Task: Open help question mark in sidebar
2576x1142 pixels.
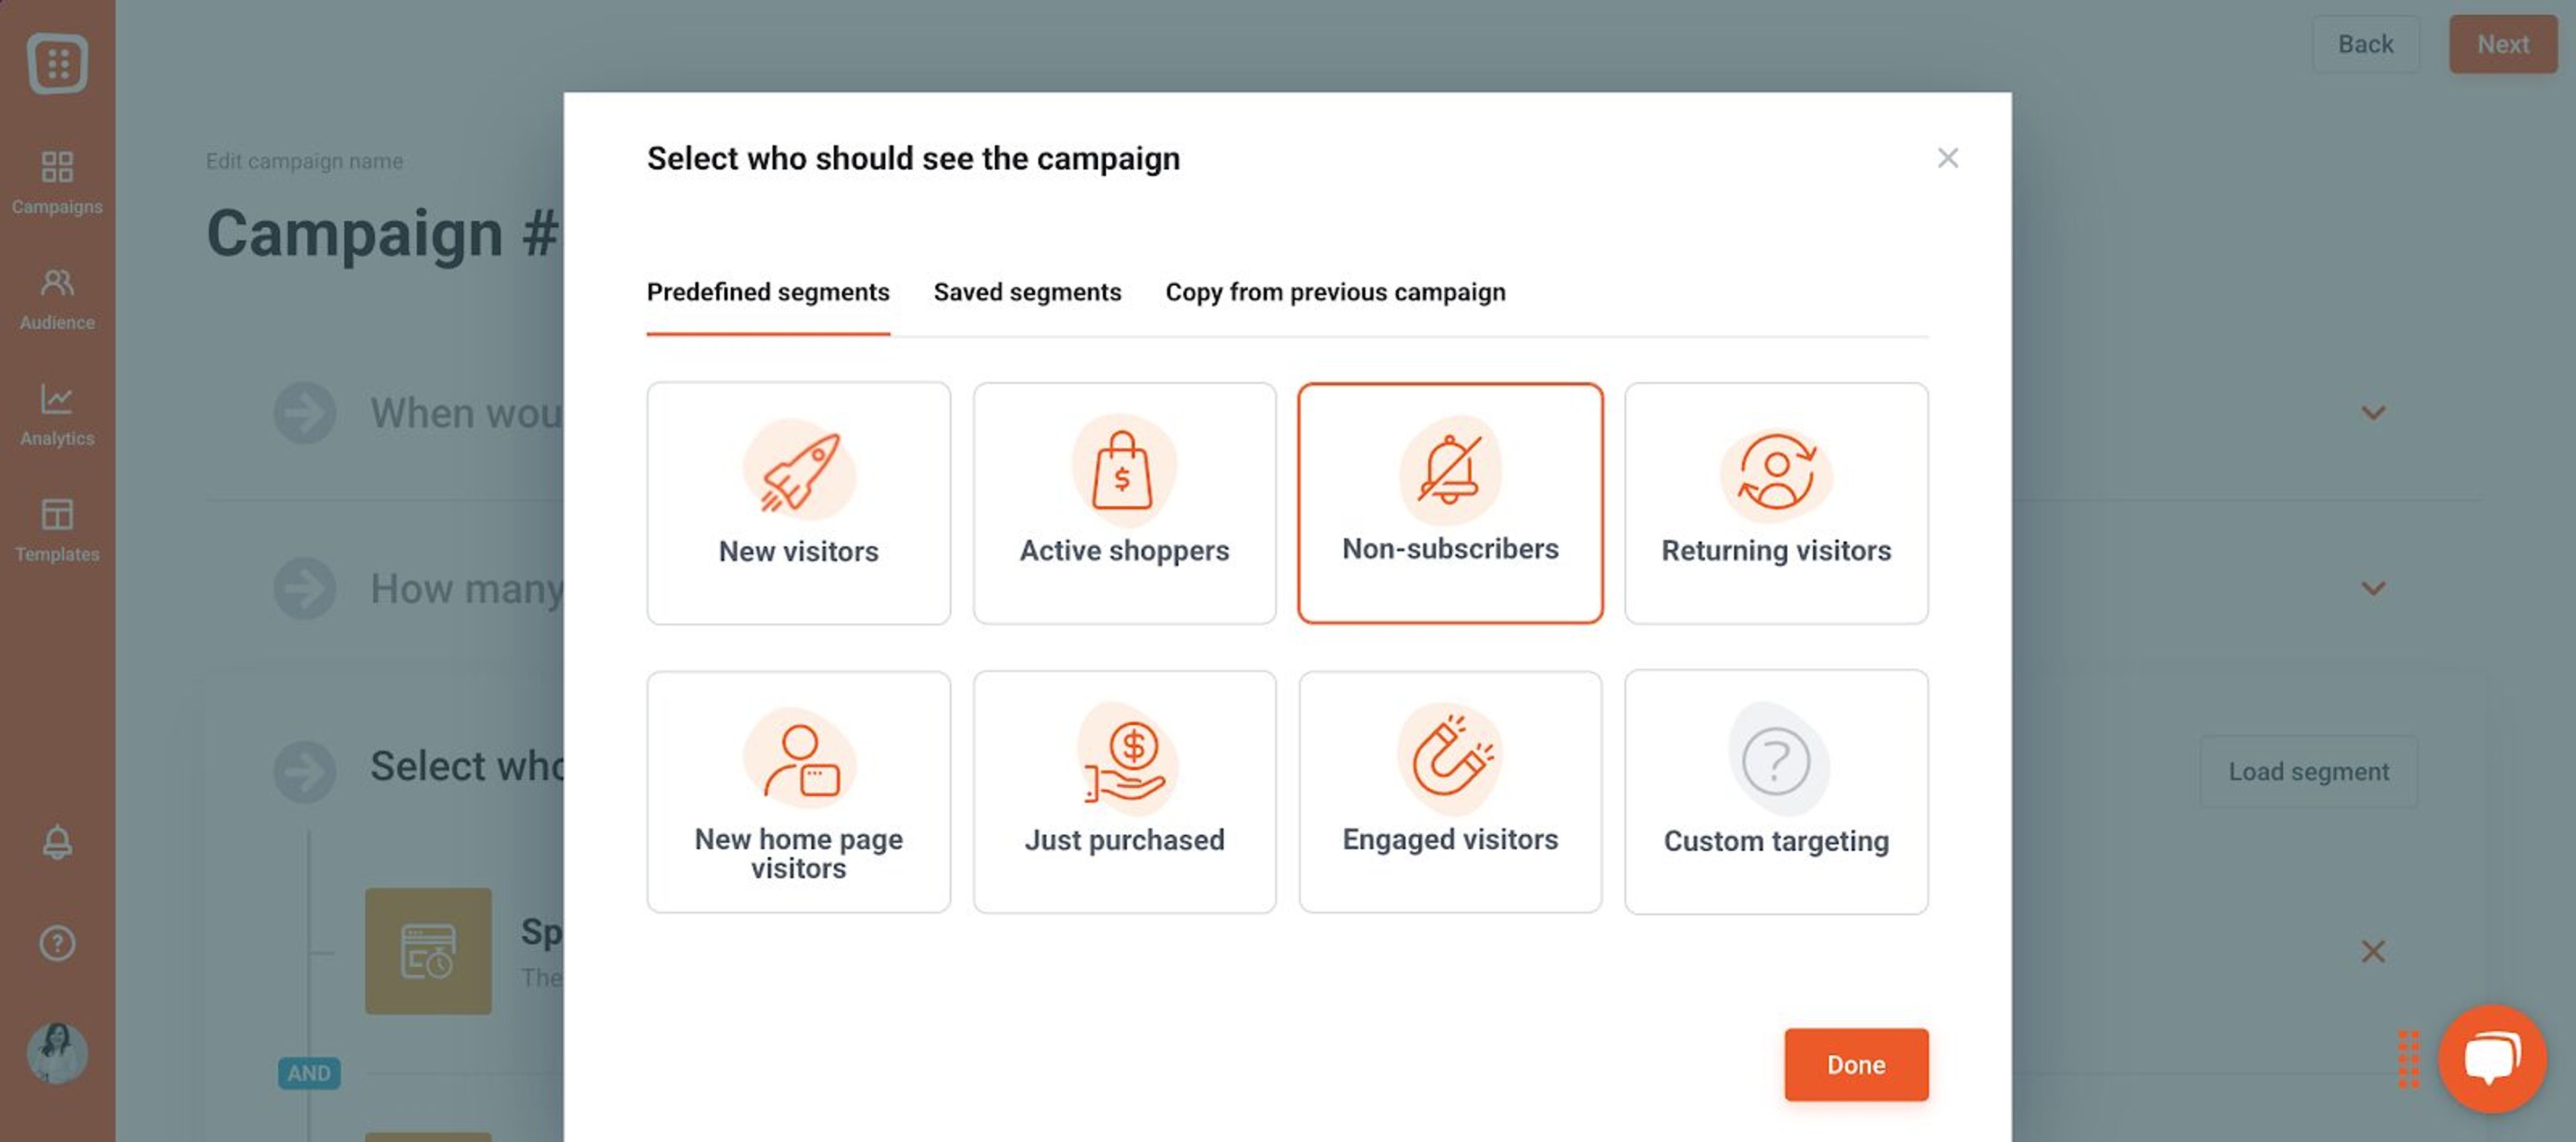Action: pyautogui.click(x=57, y=943)
